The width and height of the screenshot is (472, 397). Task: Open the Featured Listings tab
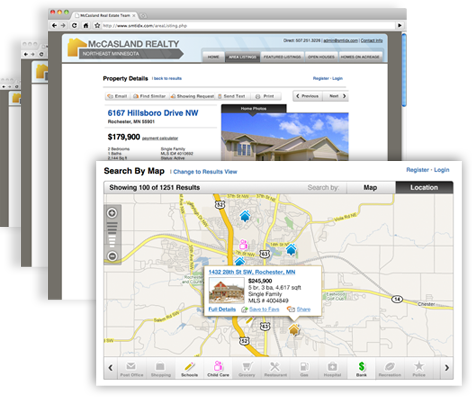click(x=282, y=57)
